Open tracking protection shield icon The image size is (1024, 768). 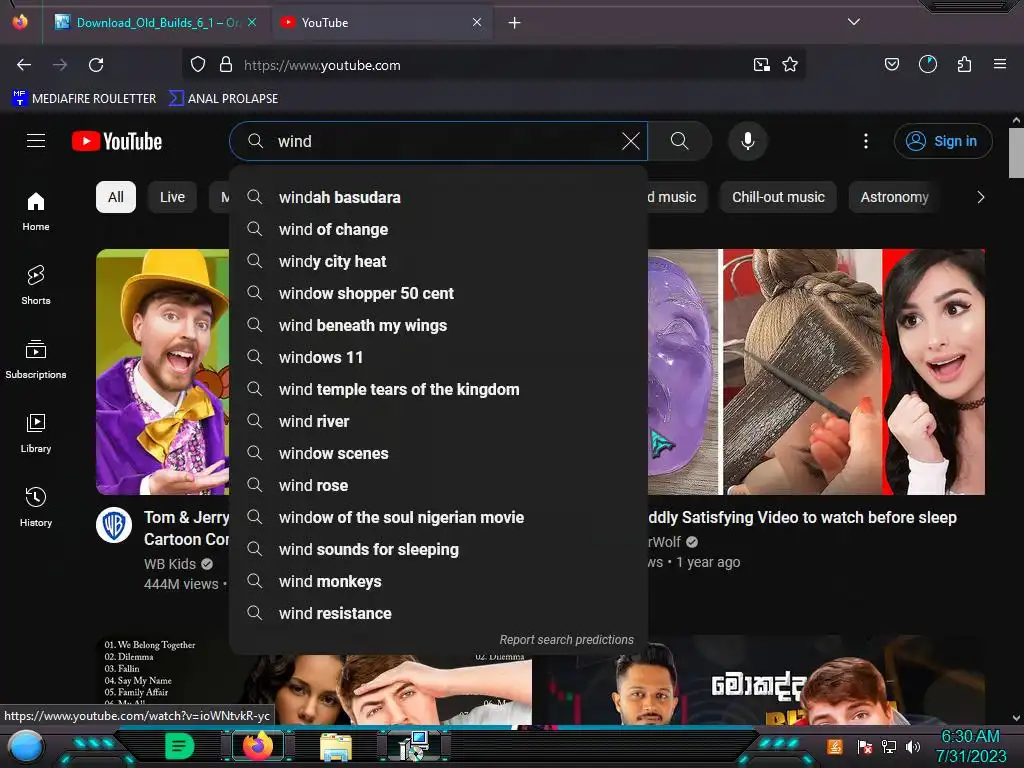click(198, 65)
